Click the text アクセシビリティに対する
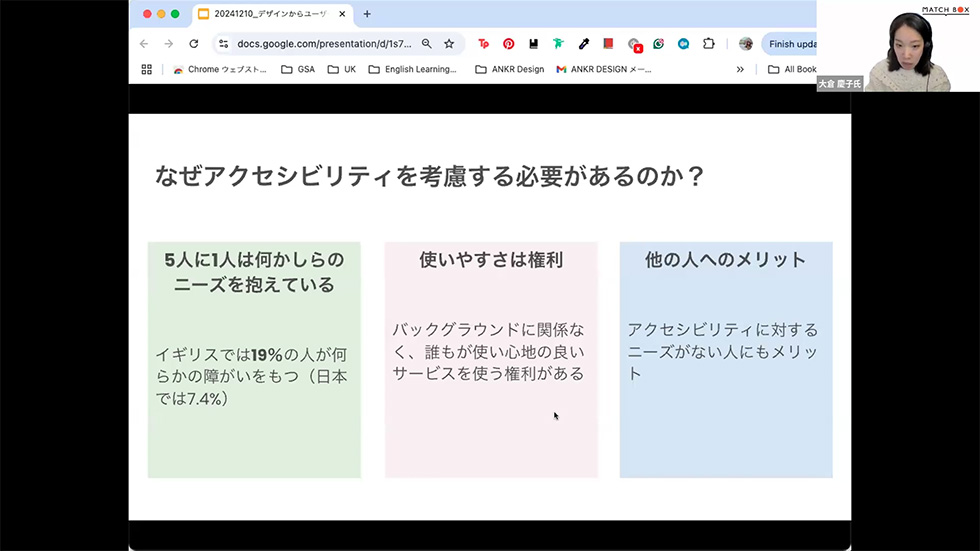The height and width of the screenshot is (551, 980). click(x=722, y=329)
